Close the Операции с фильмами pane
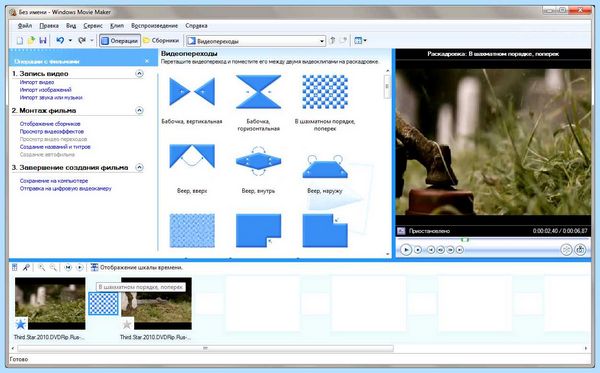The width and height of the screenshot is (600, 373). pyautogui.click(x=147, y=61)
